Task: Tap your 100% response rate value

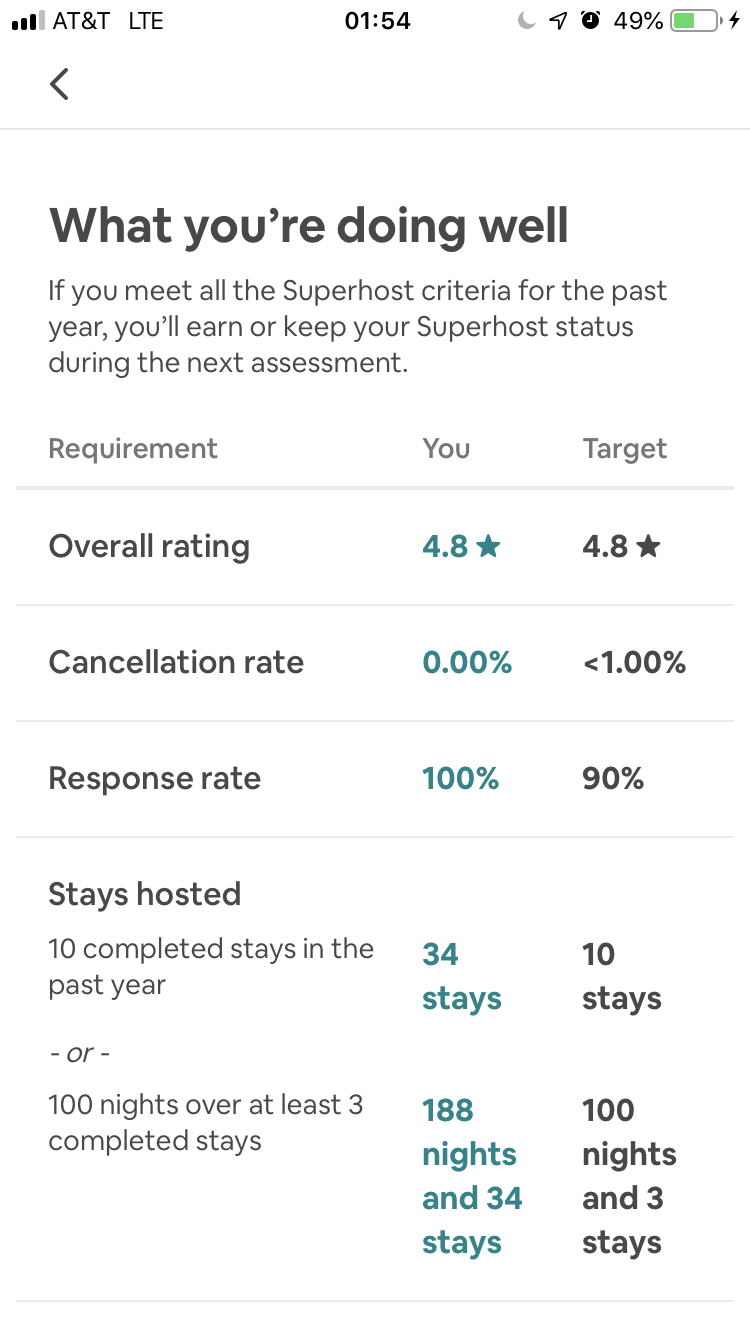Action: point(460,779)
